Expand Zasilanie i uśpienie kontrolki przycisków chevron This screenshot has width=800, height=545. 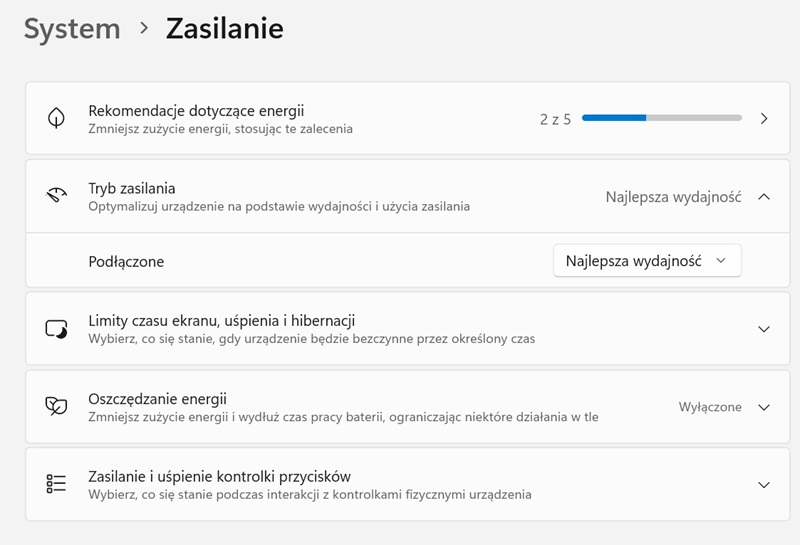coord(764,485)
